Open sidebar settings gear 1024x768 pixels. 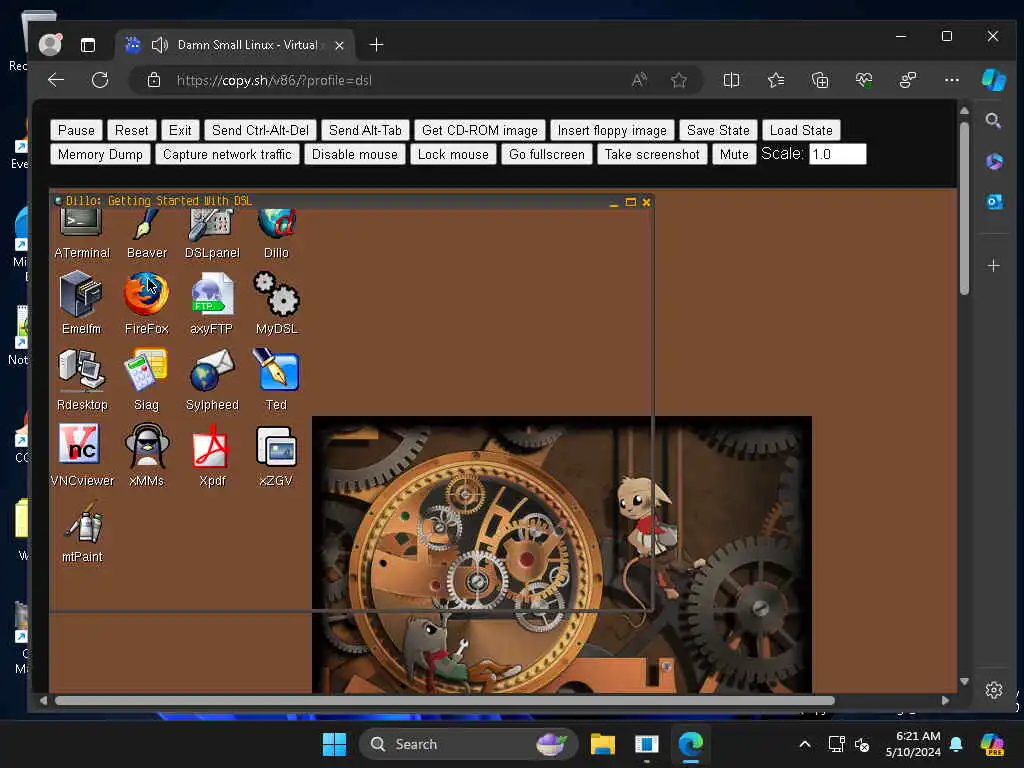(994, 690)
